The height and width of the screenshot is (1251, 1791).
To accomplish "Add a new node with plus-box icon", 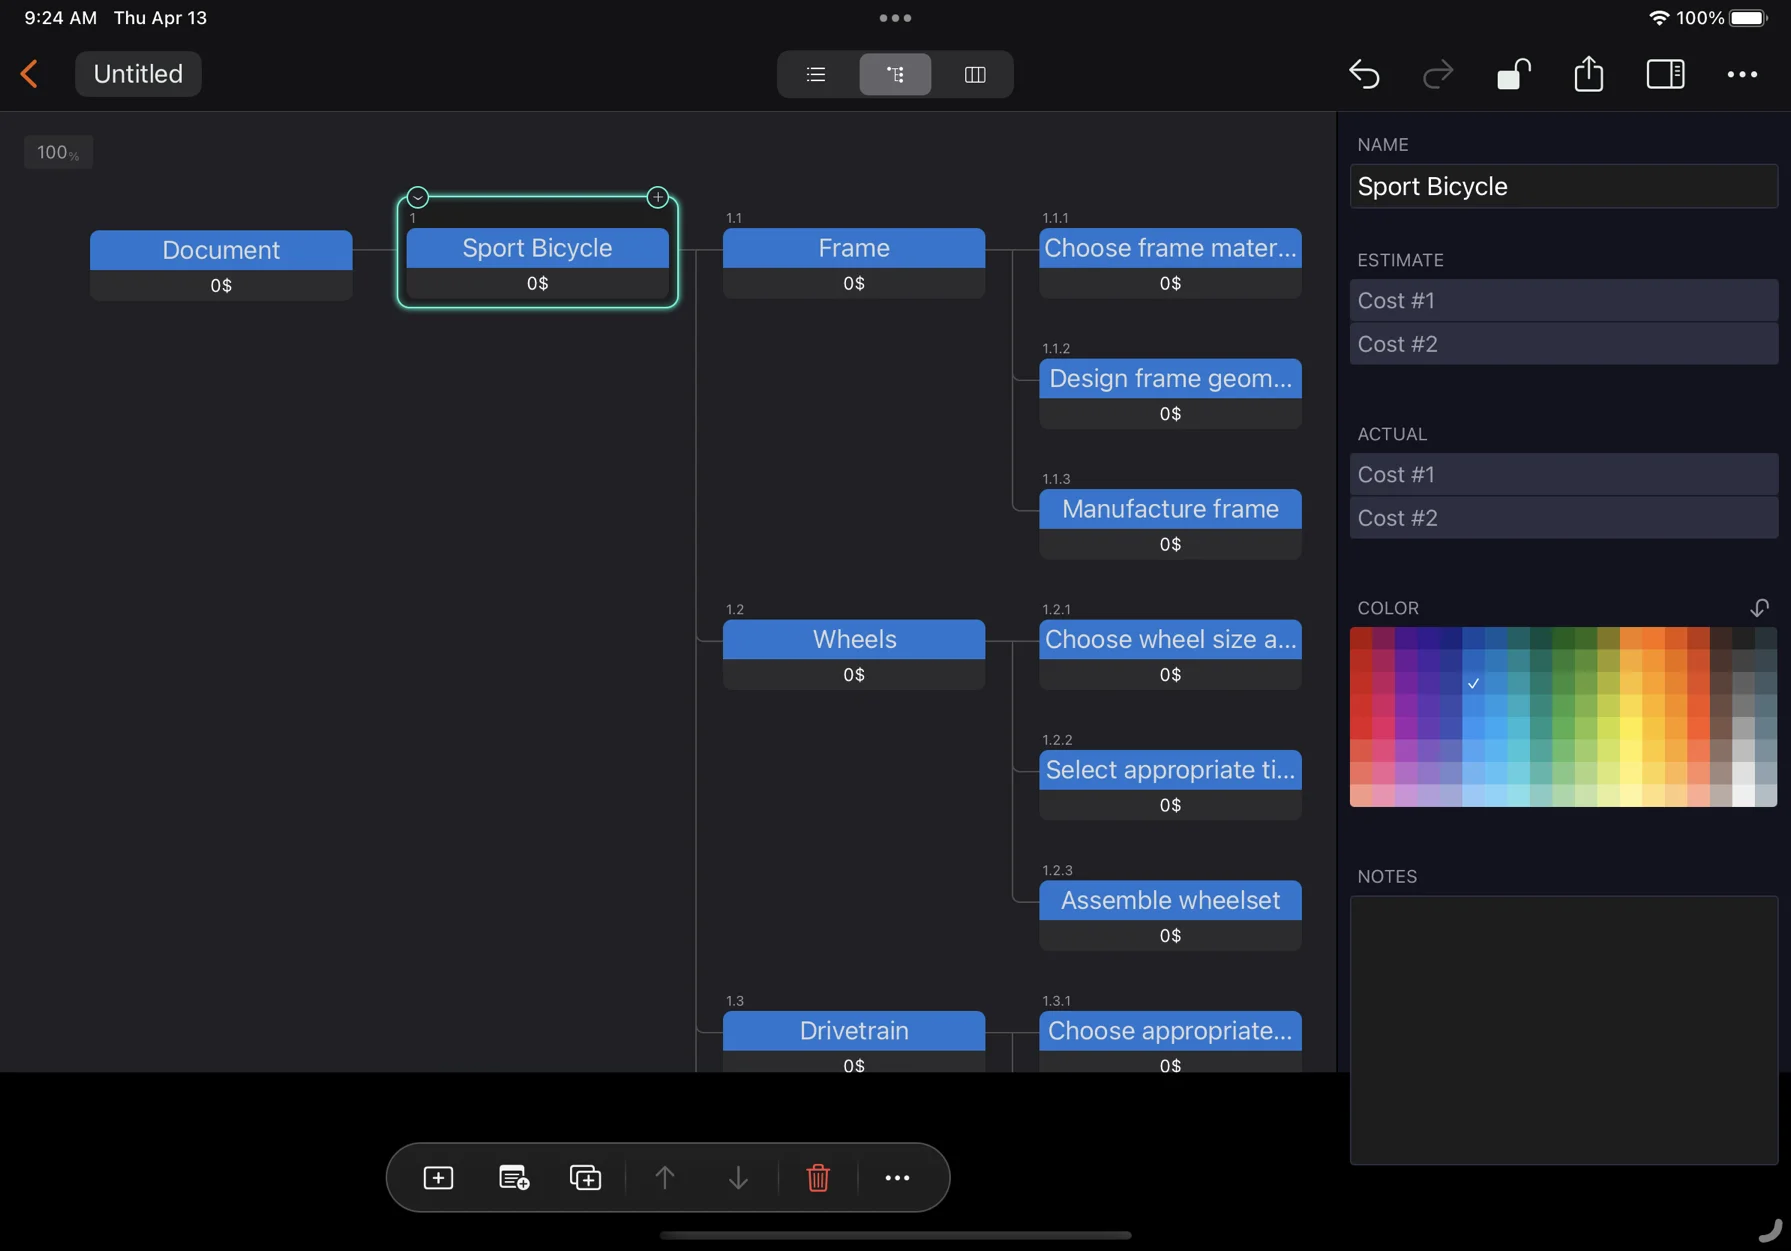I will [x=438, y=1178].
